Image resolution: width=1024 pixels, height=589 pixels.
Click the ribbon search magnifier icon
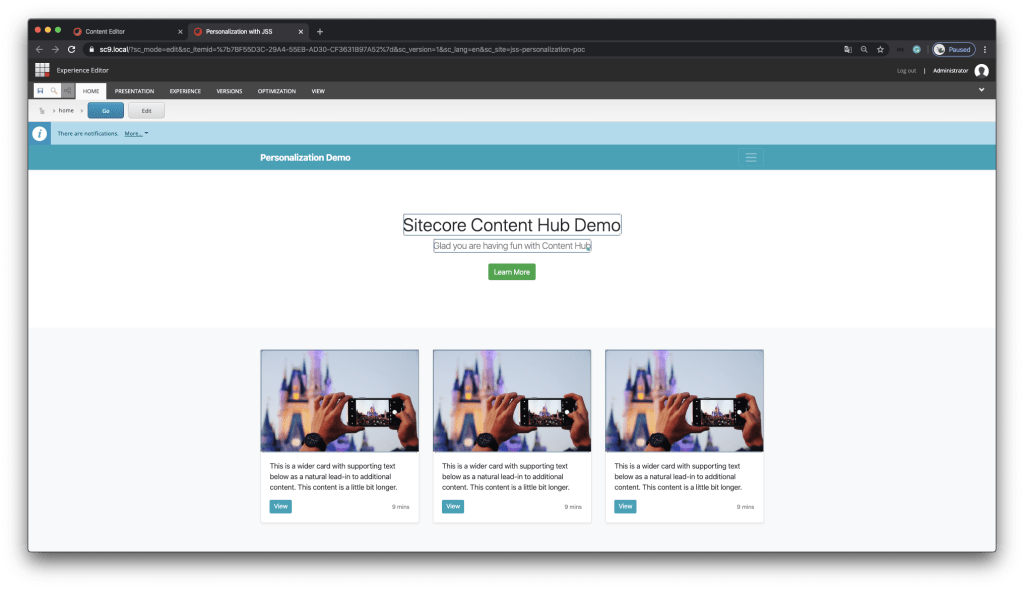(x=54, y=91)
